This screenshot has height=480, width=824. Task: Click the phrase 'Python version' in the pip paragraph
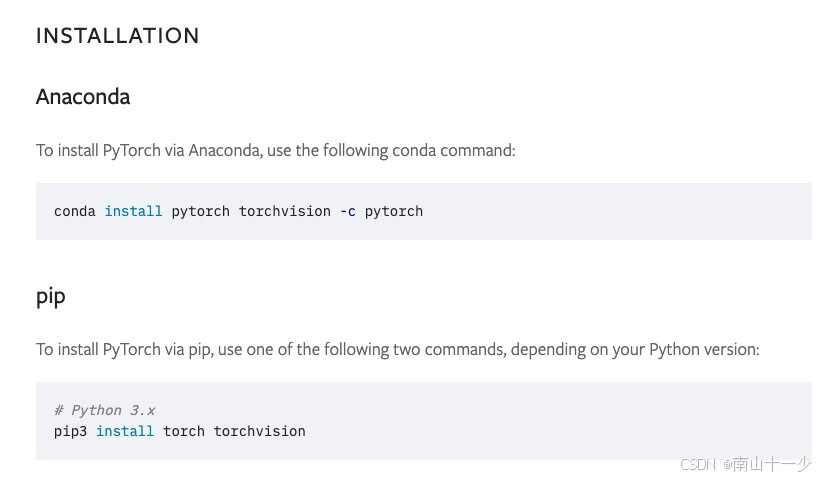click(703, 350)
